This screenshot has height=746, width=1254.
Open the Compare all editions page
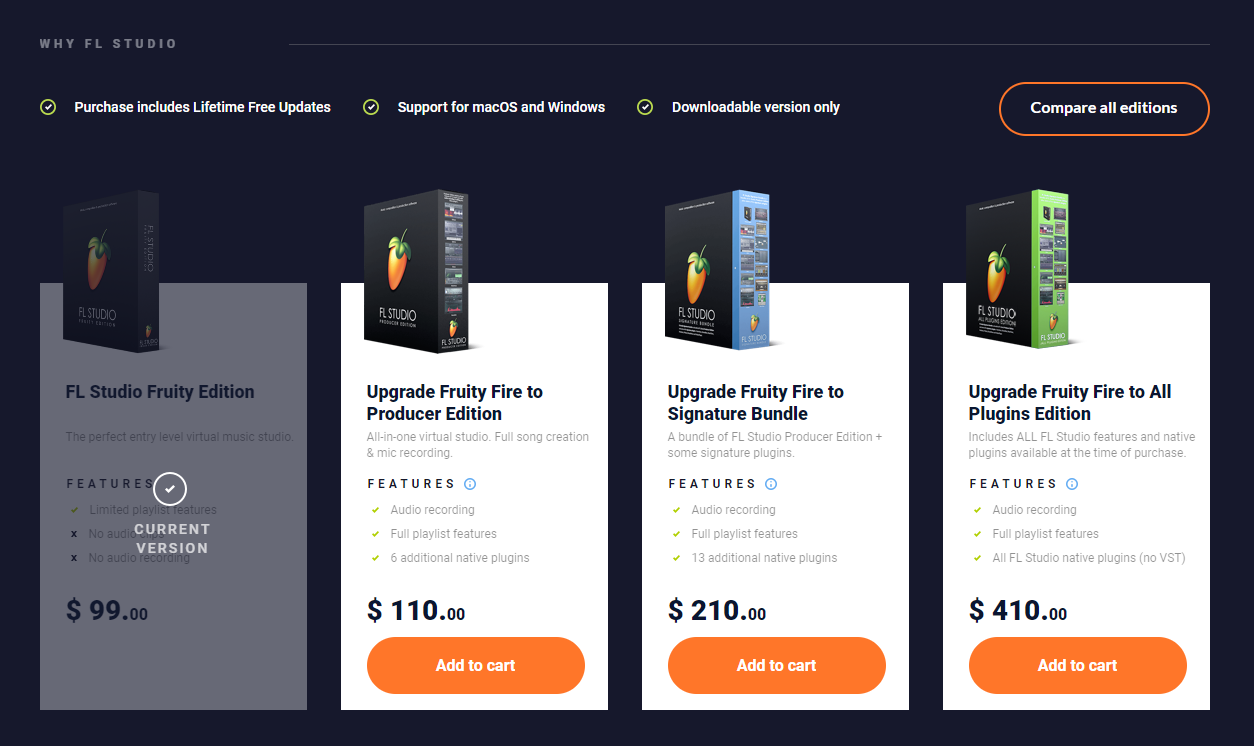pos(1104,108)
